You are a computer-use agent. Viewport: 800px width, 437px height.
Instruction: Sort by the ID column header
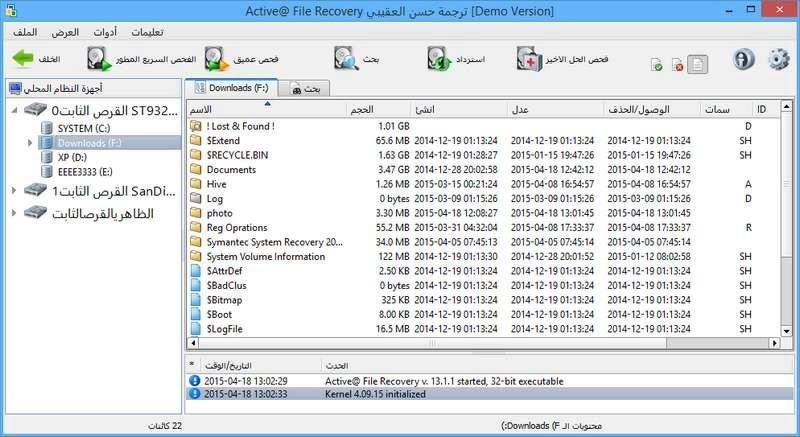pyautogui.click(x=766, y=109)
